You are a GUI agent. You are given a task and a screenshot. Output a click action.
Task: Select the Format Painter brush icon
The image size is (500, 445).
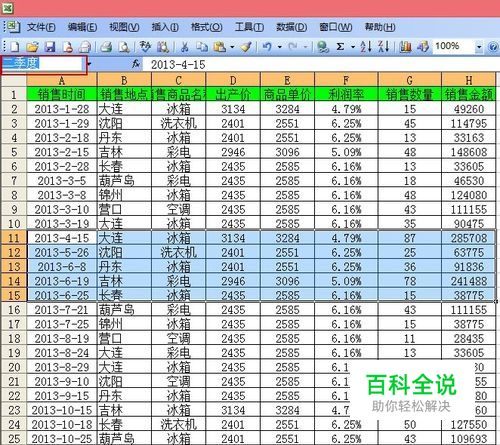[x=247, y=47]
